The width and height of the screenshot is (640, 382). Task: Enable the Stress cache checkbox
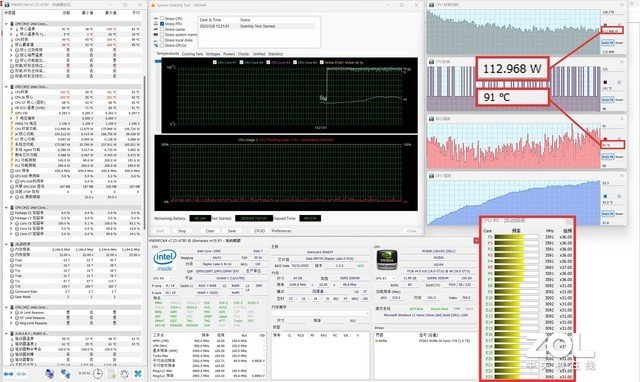(162, 29)
